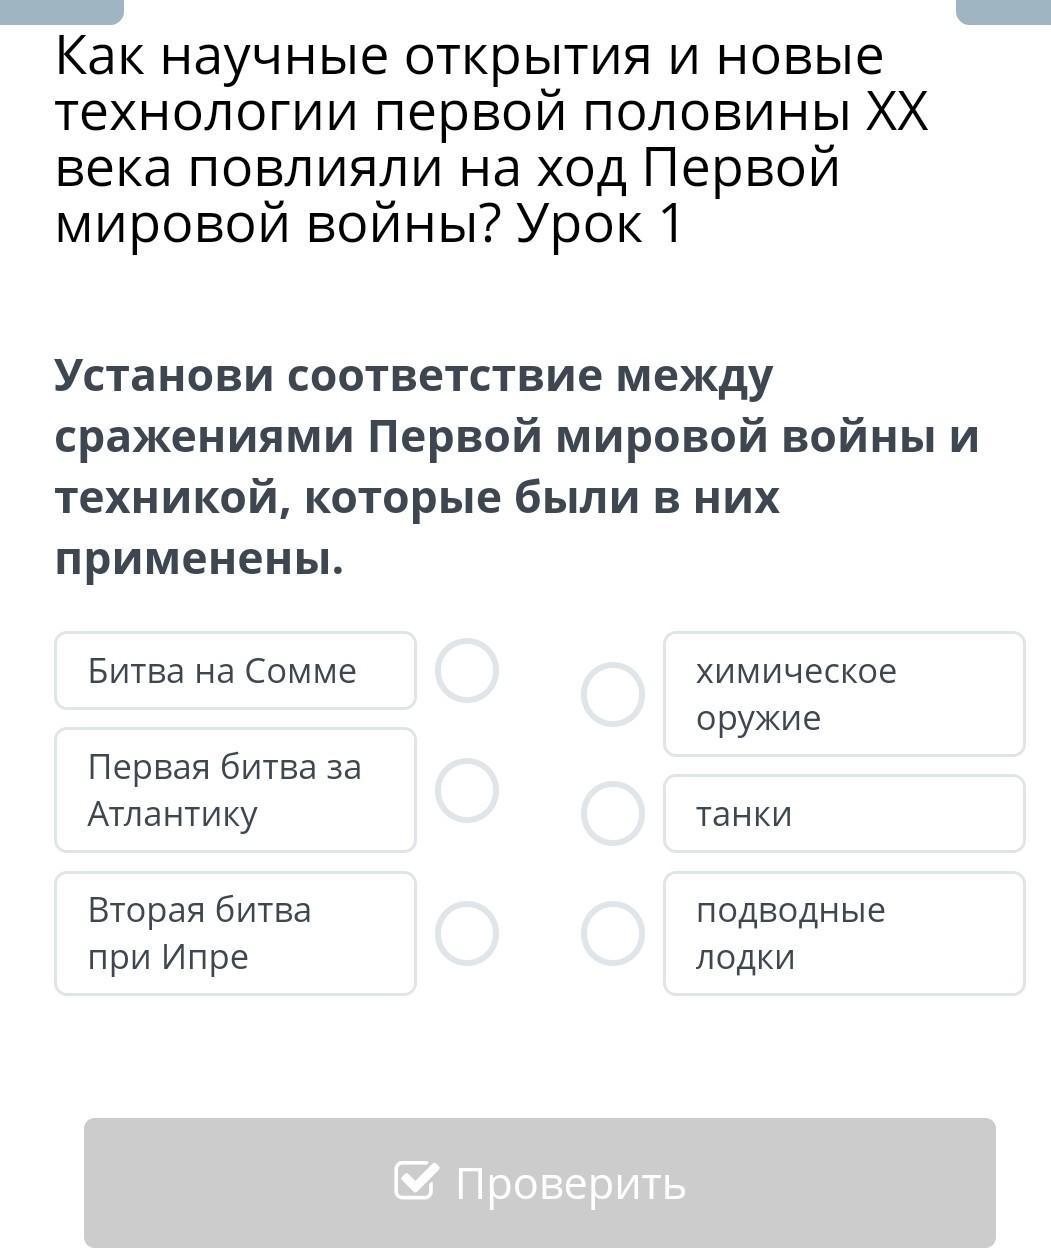Click the checkmark icon inside Проверить button
The image size is (1051, 1259).
[416, 1181]
